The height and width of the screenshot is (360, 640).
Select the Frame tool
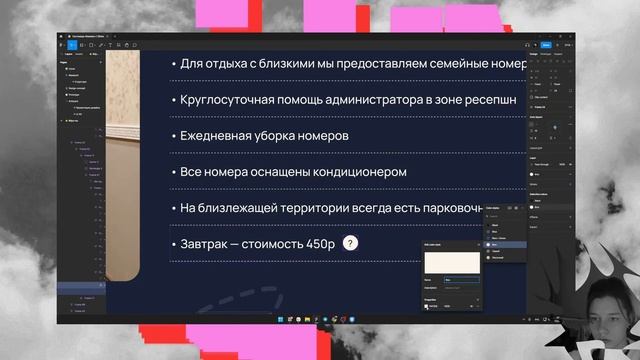[82, 45]
